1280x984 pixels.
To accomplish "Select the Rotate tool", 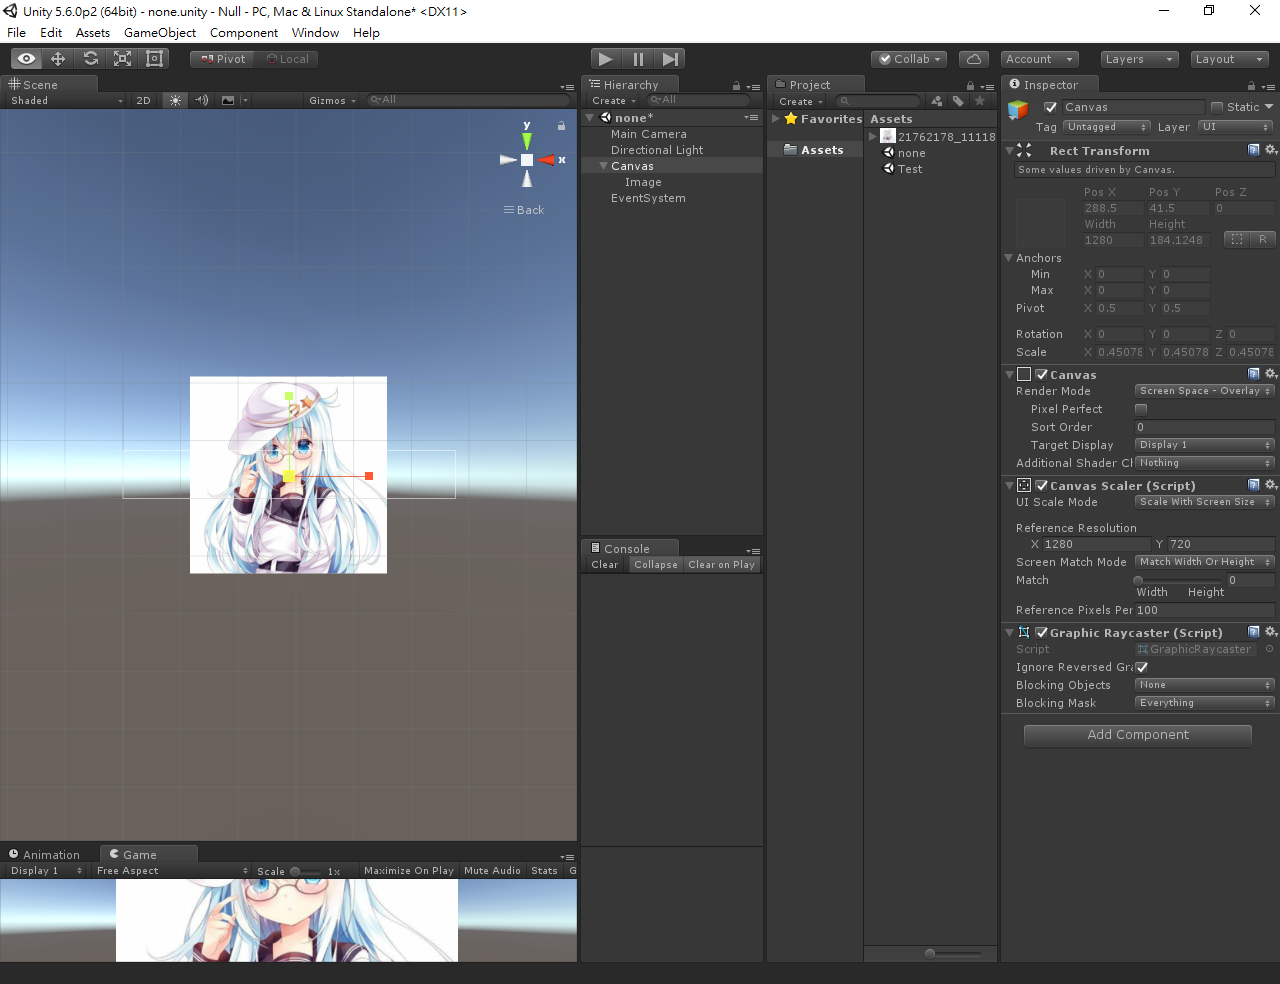I will (90, 59).
